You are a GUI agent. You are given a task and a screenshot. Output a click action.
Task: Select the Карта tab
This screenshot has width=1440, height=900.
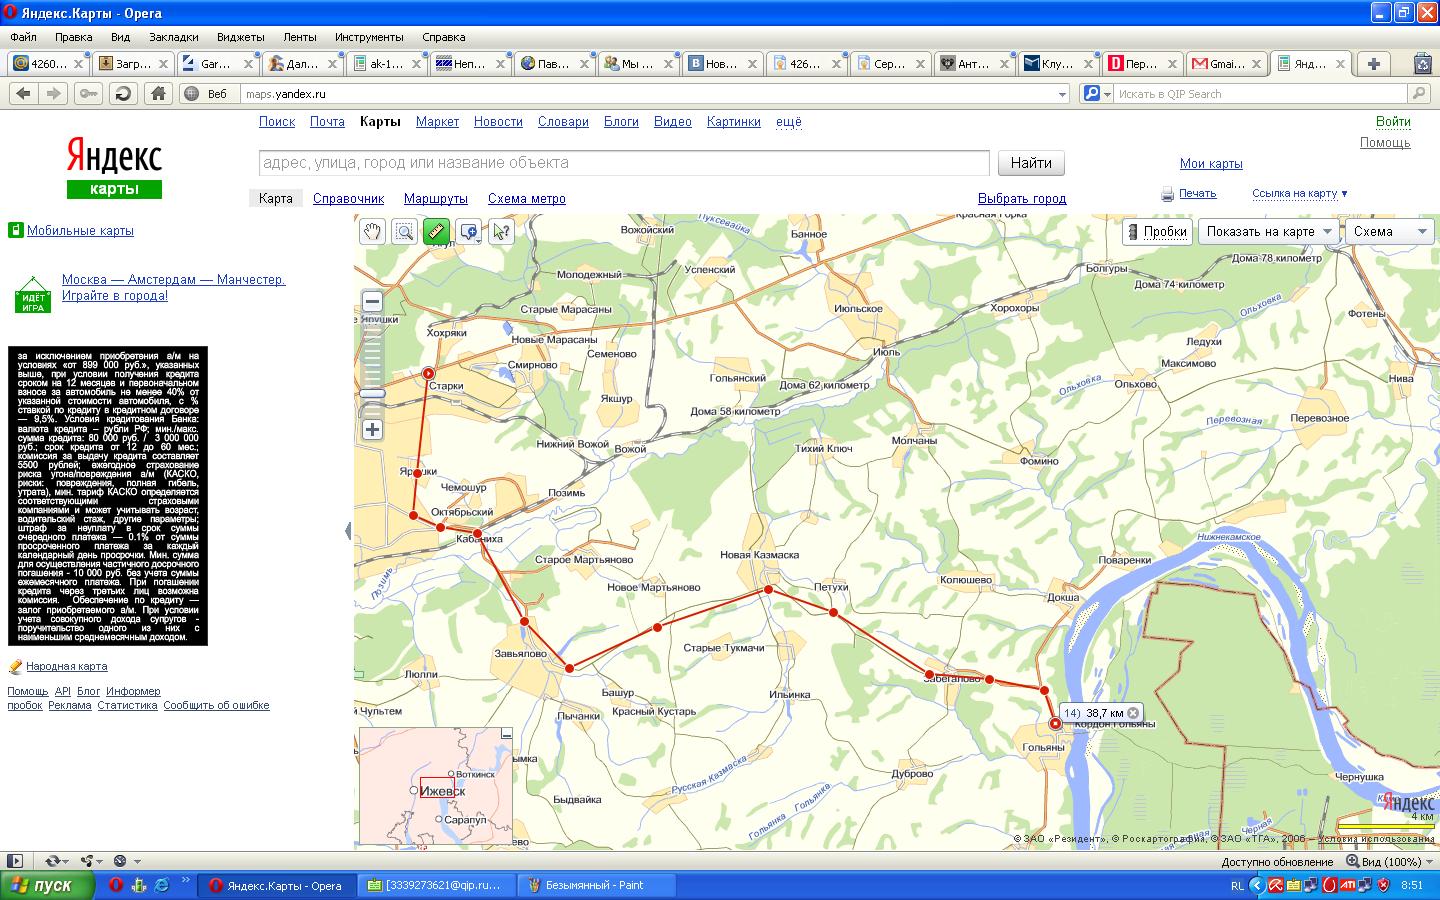(x=275, y=198)
